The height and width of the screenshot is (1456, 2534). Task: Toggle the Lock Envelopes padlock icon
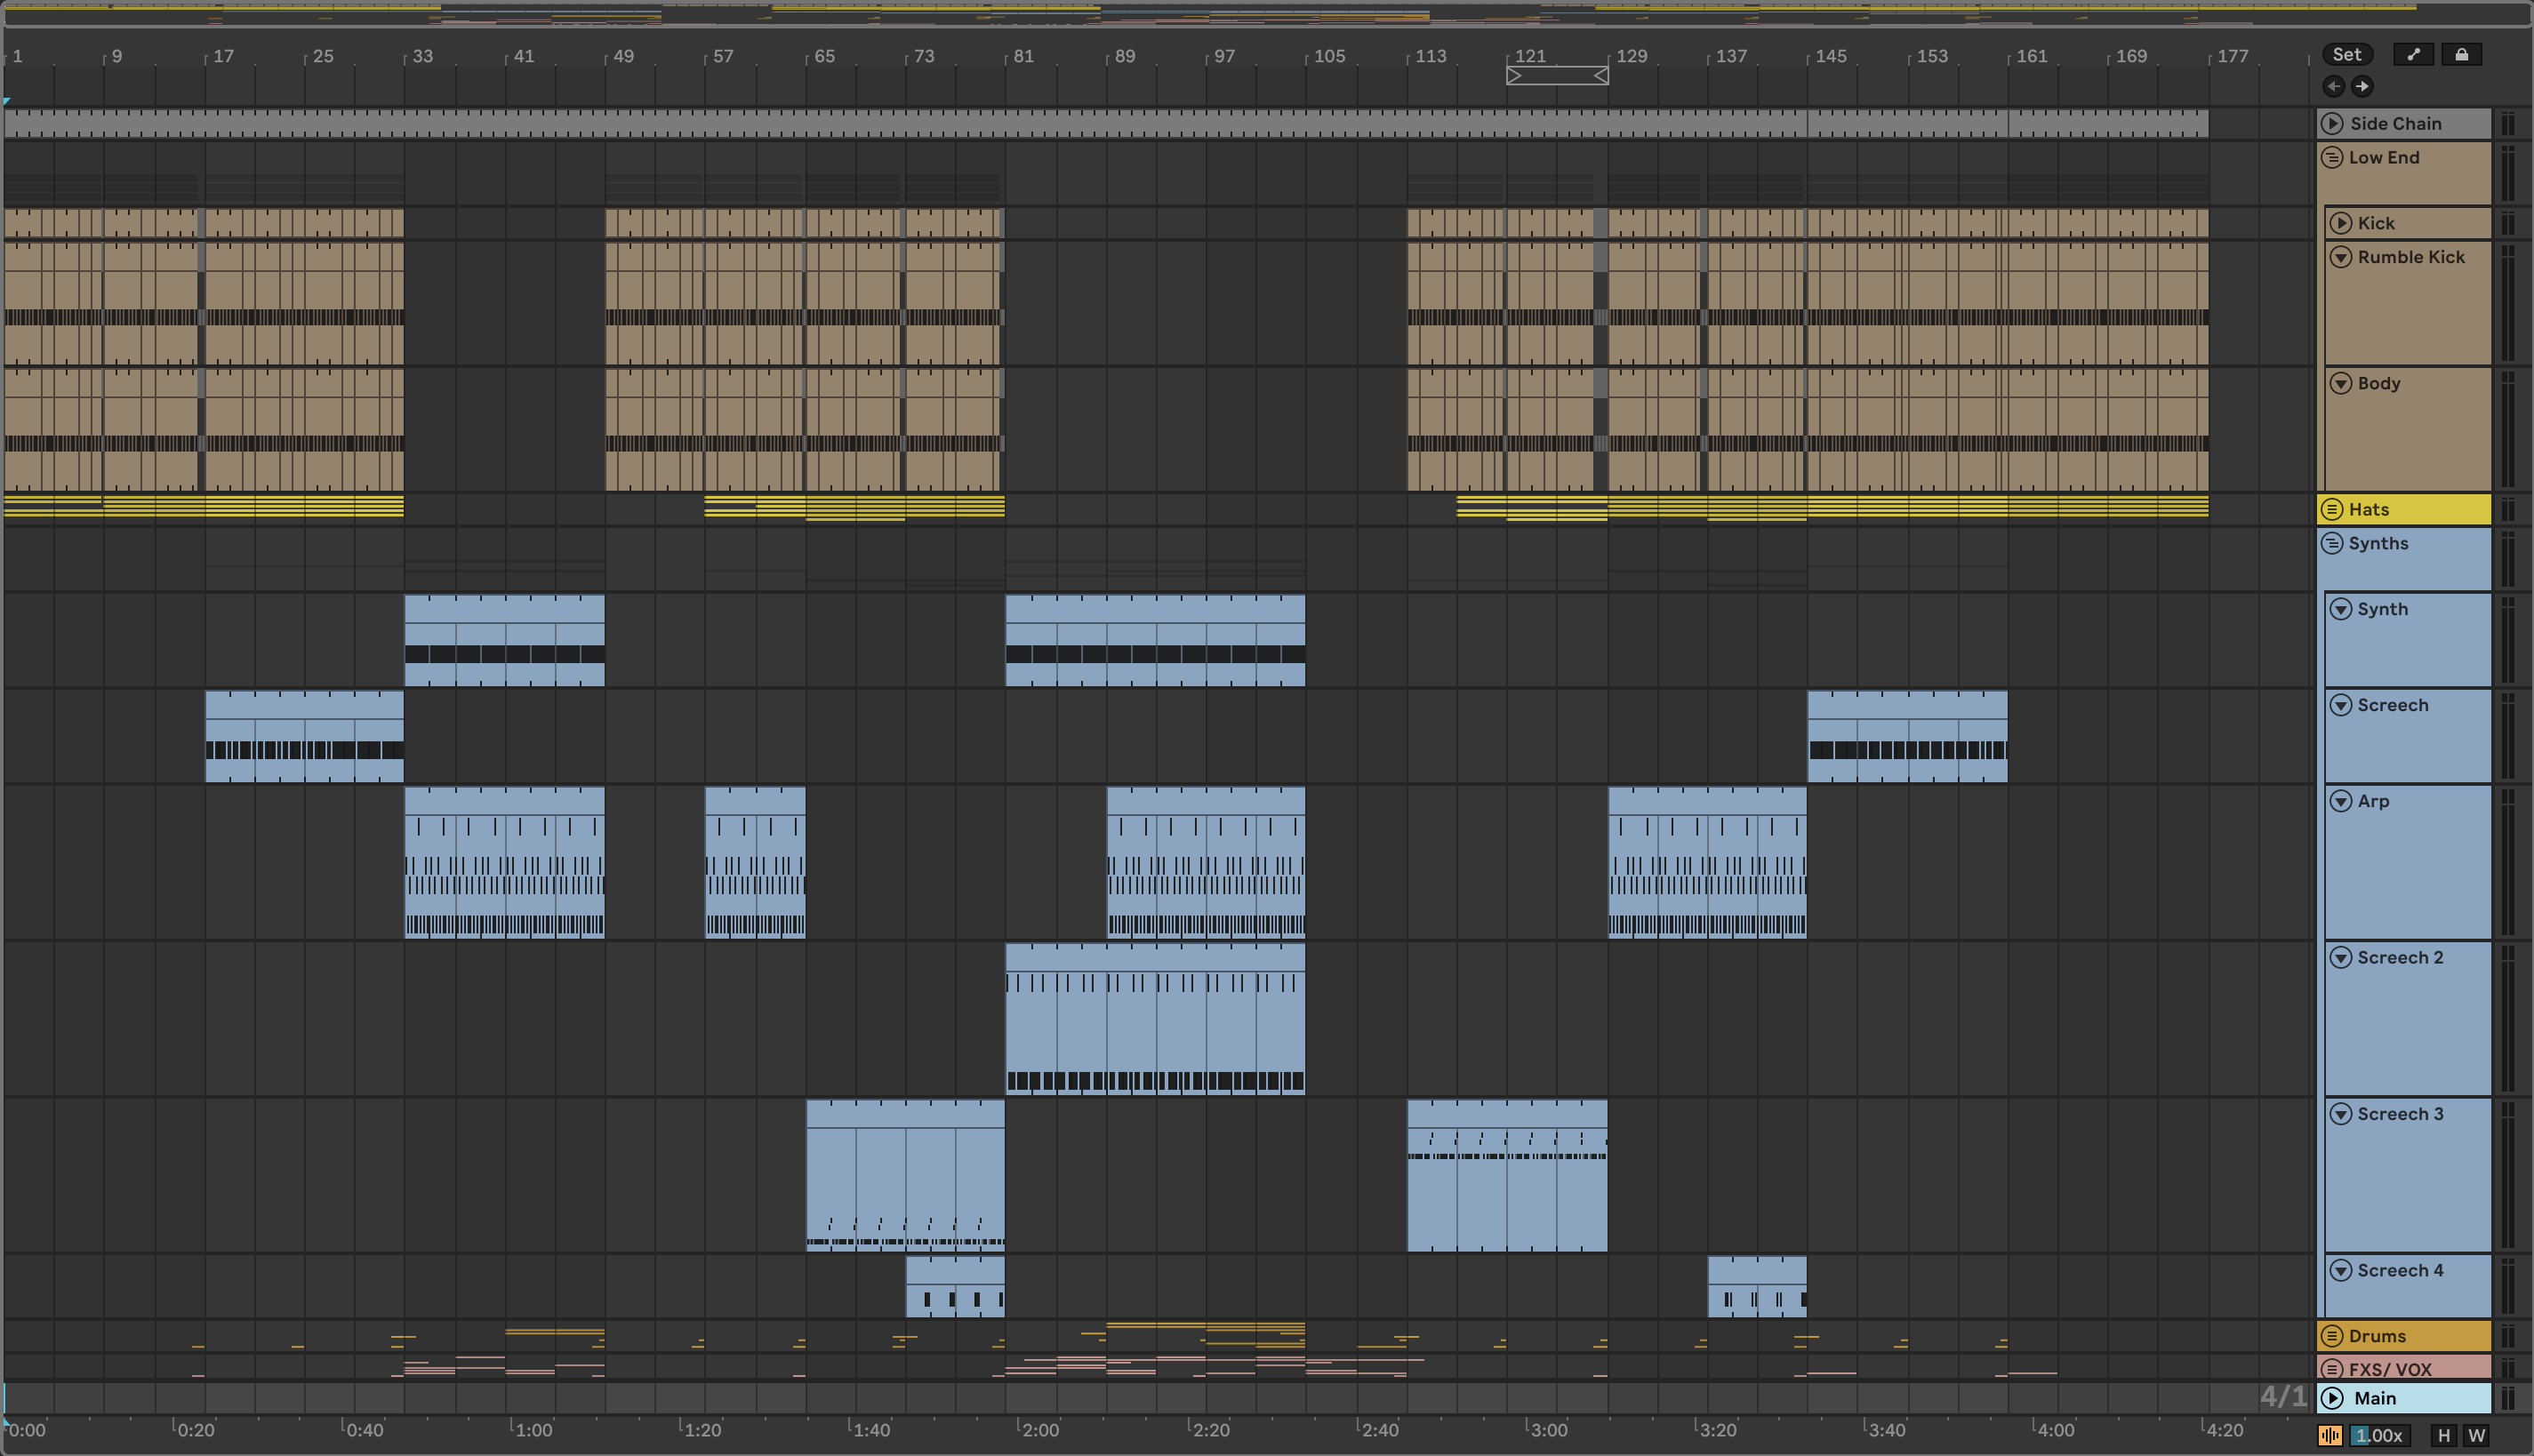point(2461,55)
